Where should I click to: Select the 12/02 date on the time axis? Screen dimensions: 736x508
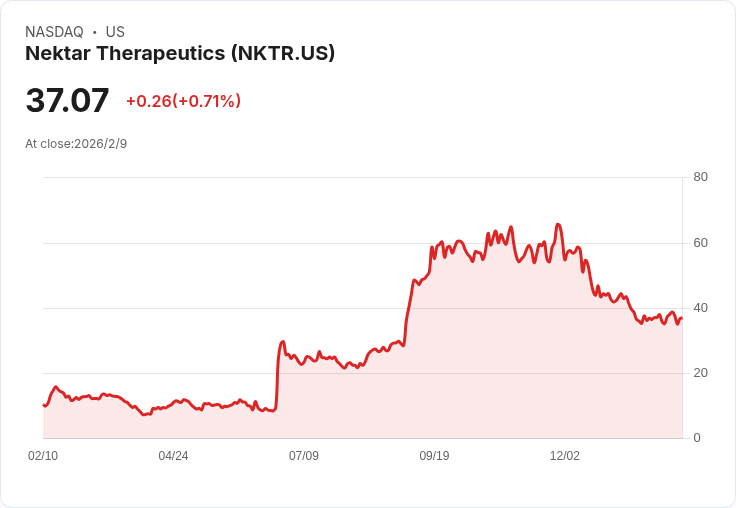(x=565, y=456)
